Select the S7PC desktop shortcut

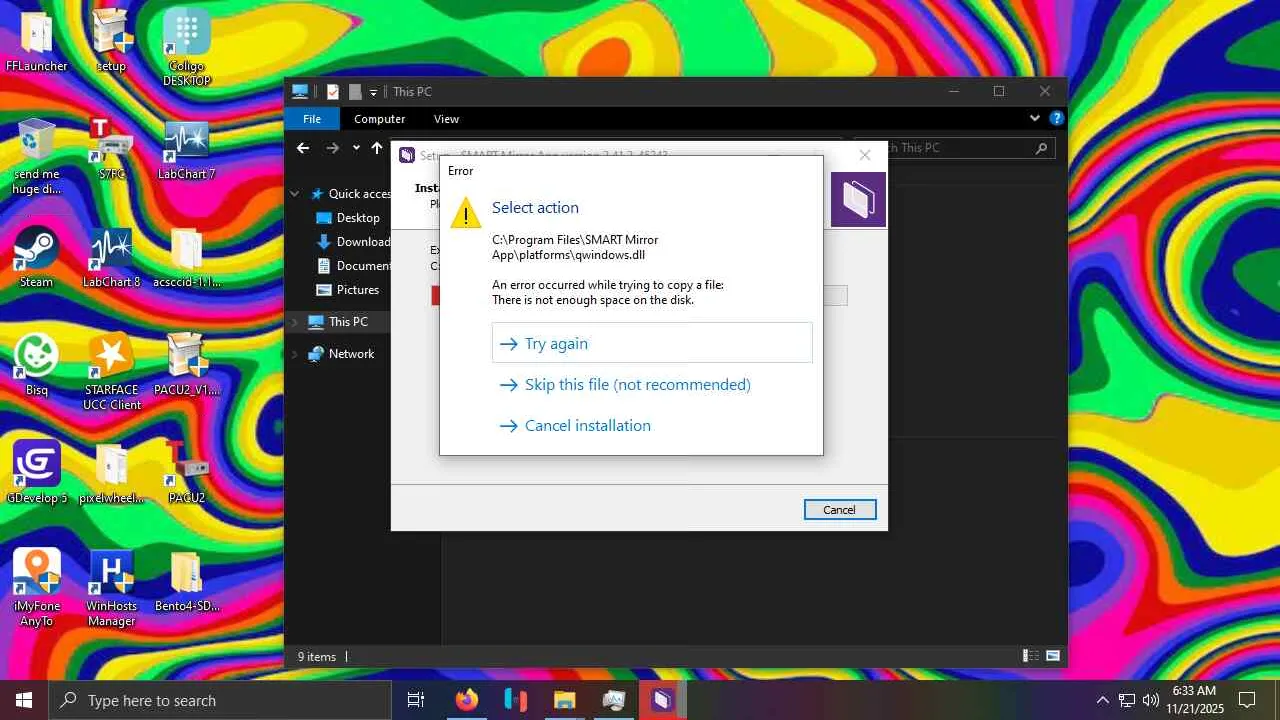111,150
